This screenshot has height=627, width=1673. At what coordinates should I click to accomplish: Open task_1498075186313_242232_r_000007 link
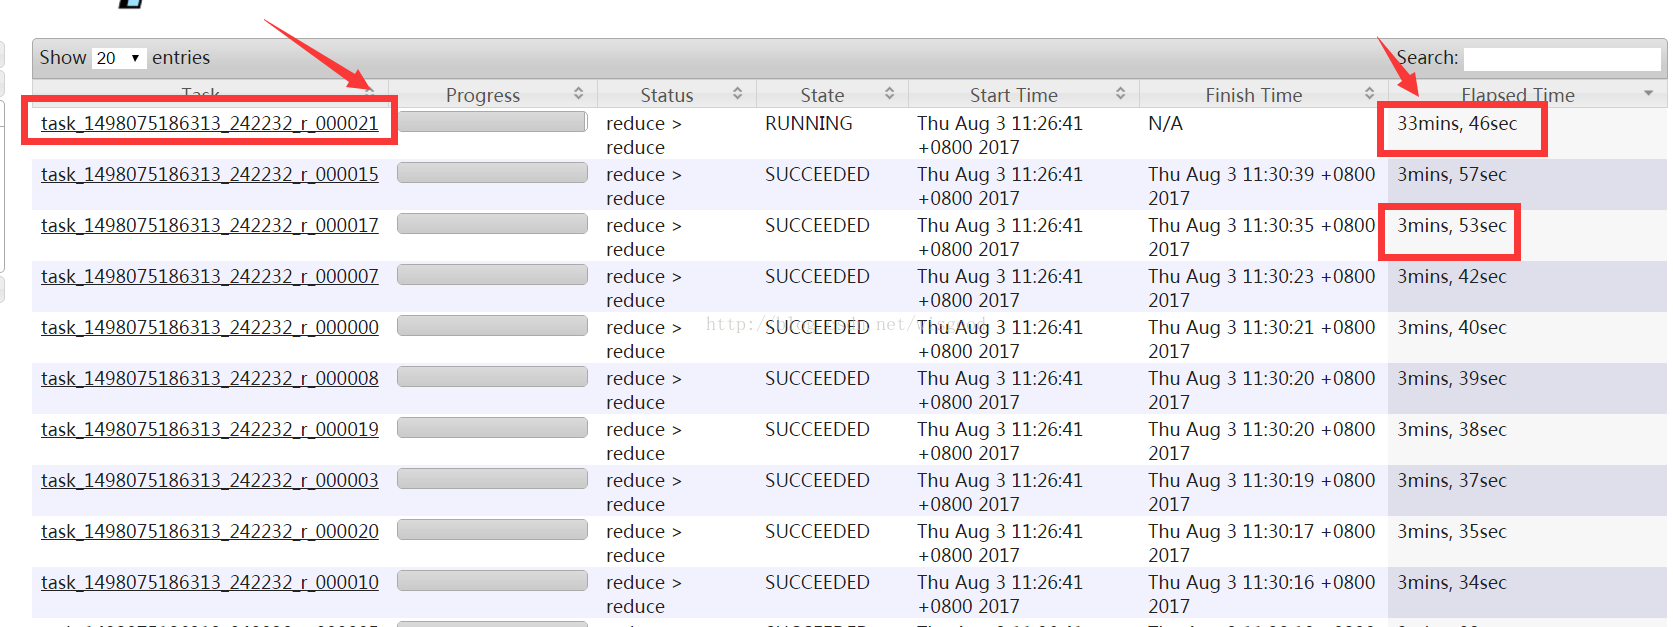(x=210, y=276)
